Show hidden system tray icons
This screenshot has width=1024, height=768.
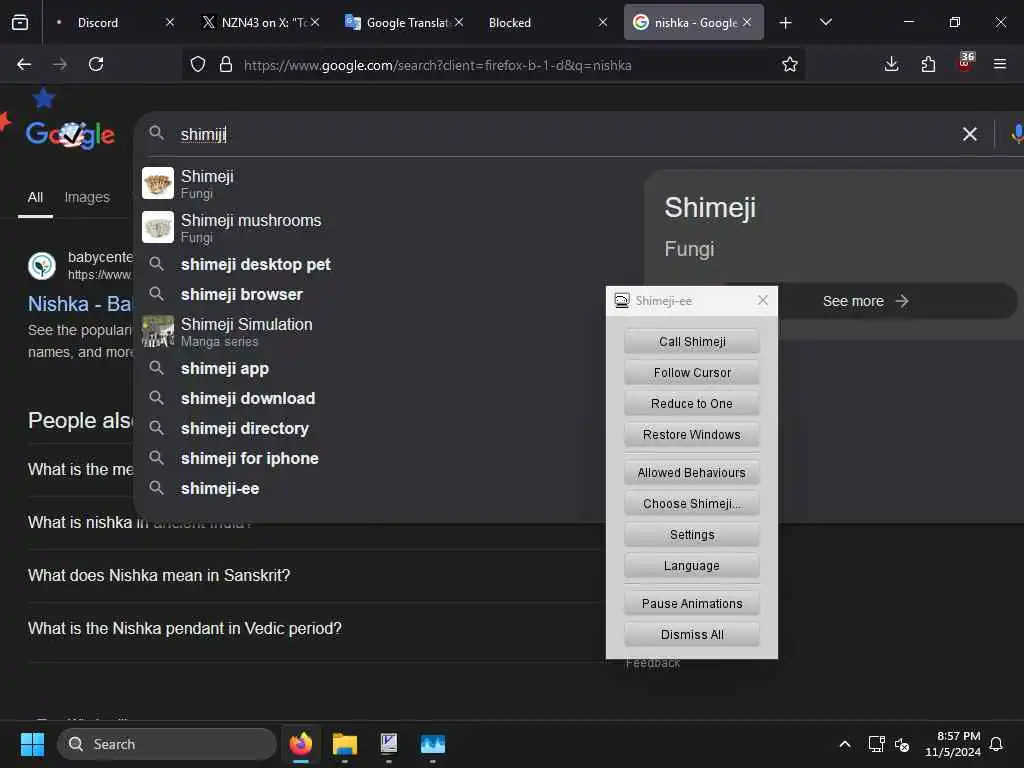[x=844, y=744]
